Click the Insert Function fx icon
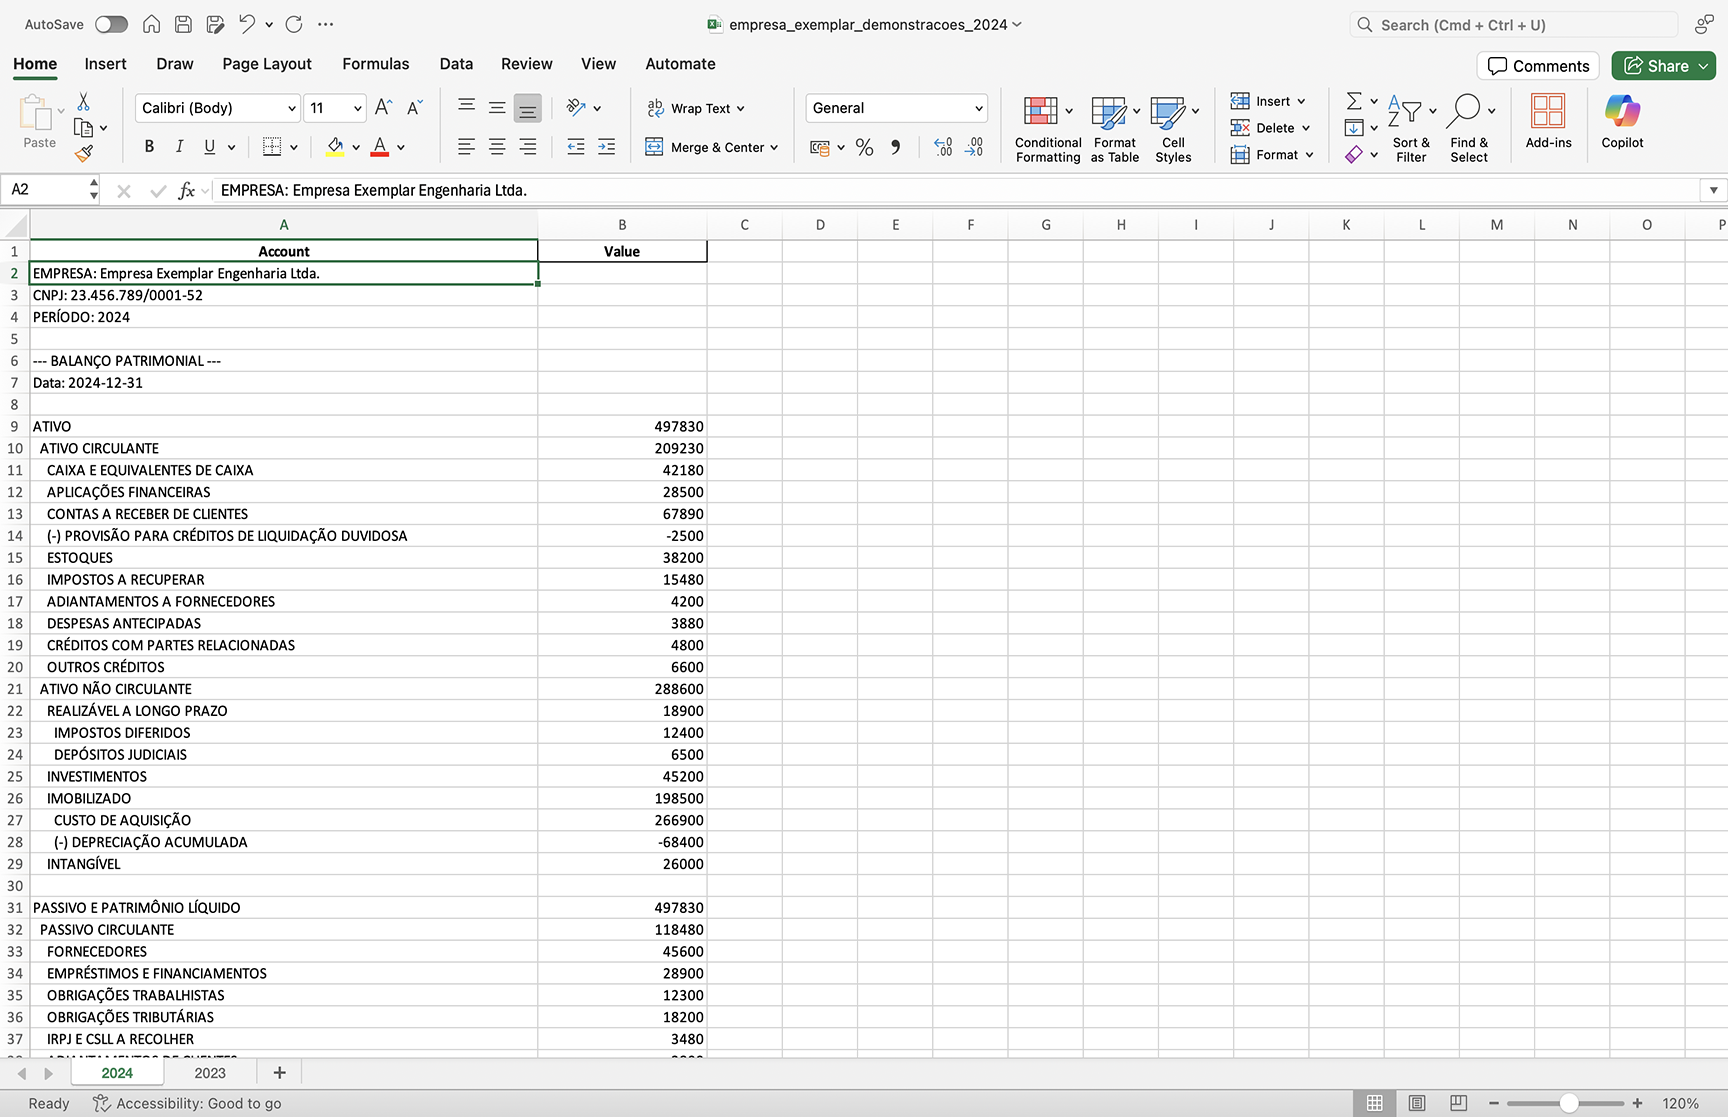The height and width of the screenshot is (1117, 1728). (x=187, y=190)
